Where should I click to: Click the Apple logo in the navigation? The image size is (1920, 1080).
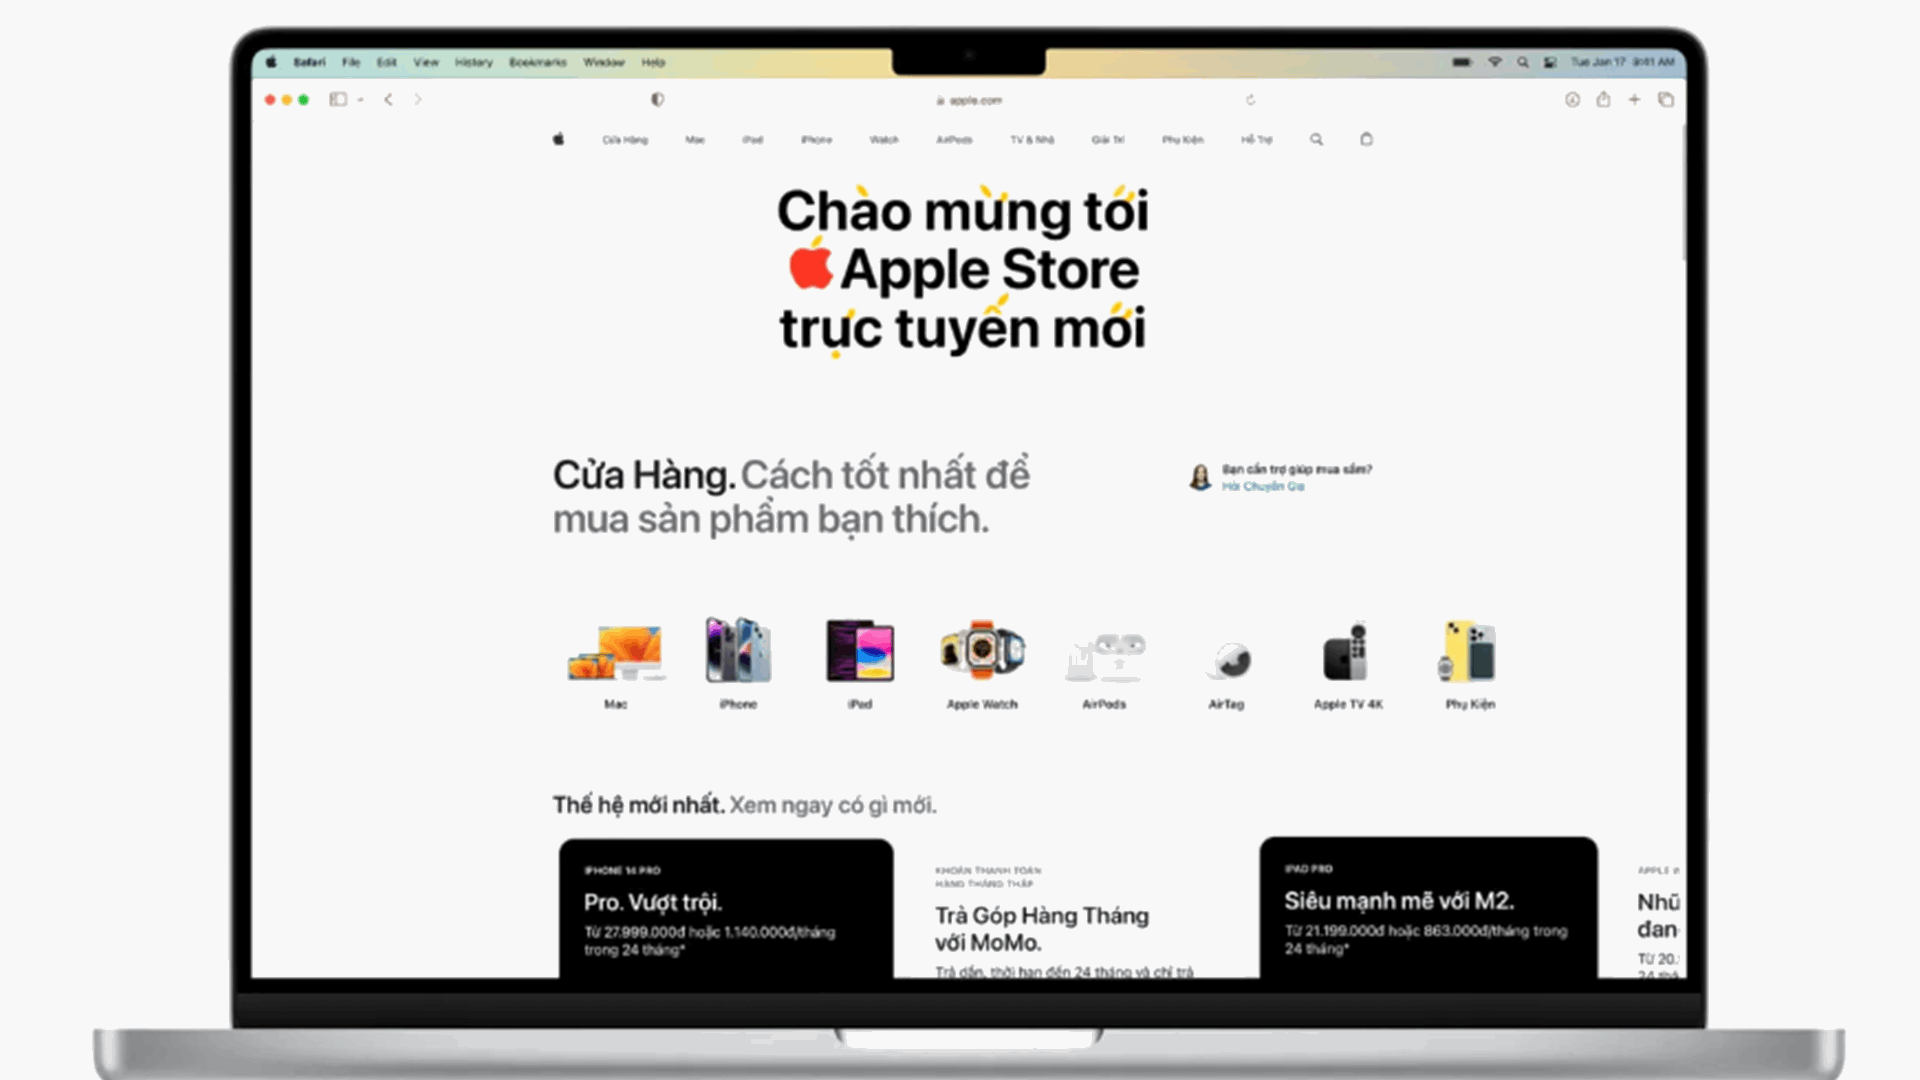click(x=558, y=139)
